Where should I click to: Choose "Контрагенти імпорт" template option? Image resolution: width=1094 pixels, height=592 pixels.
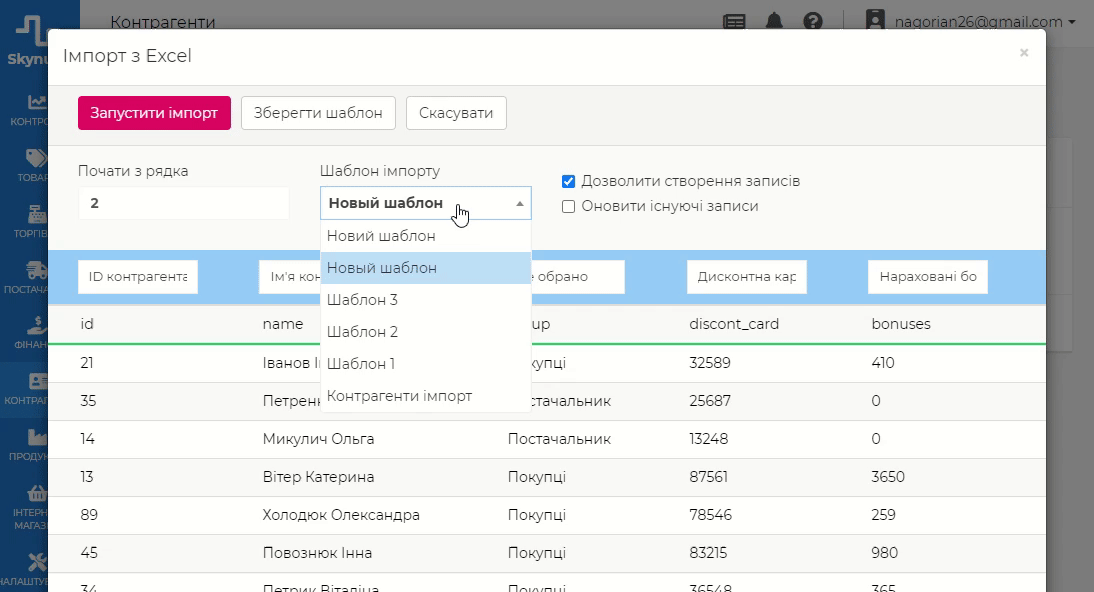coord(399,396)
